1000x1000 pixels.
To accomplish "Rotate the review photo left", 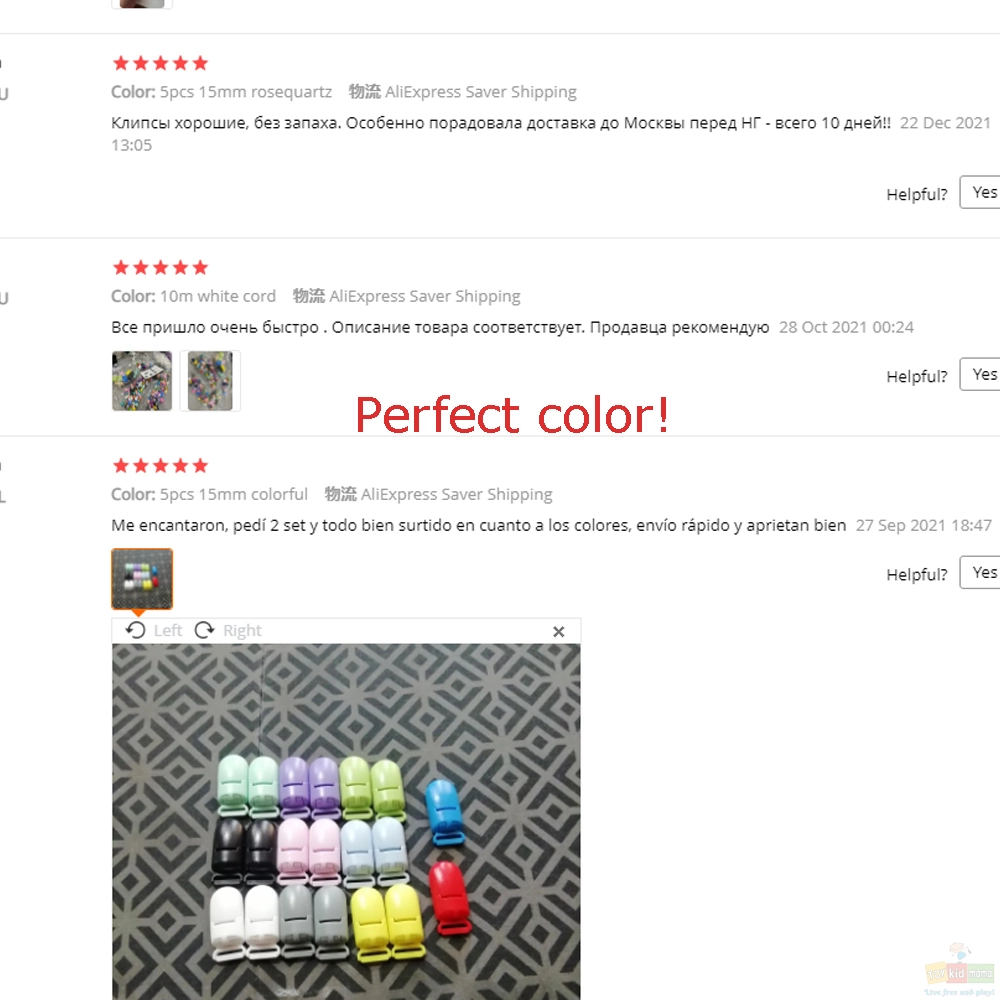I will [x=135, y=630].
